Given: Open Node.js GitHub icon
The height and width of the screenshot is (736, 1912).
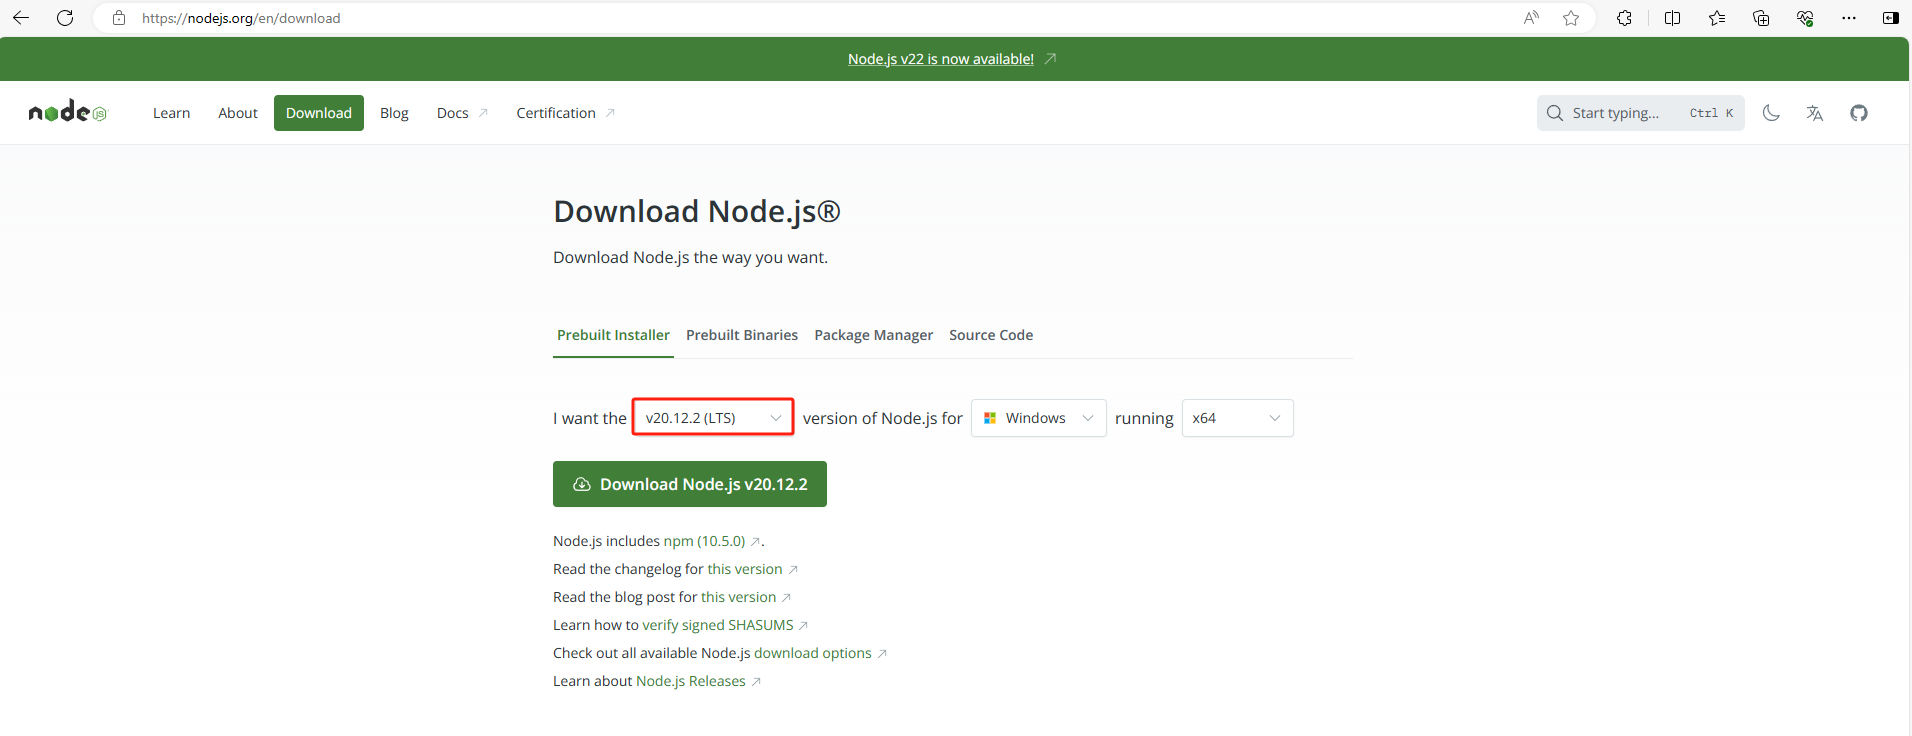Looking at the screenshot, I should click(x=1859, y=113).
